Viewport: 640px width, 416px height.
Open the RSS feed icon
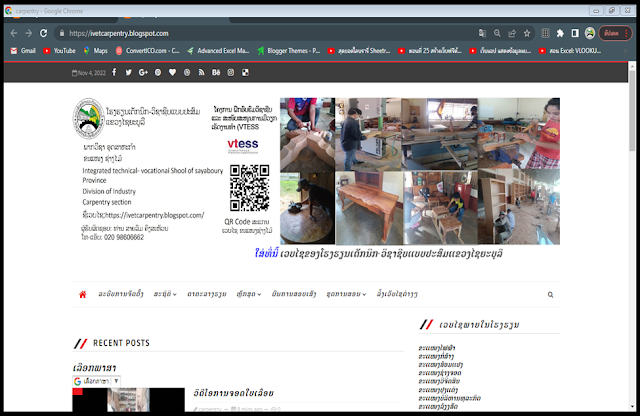201,72
